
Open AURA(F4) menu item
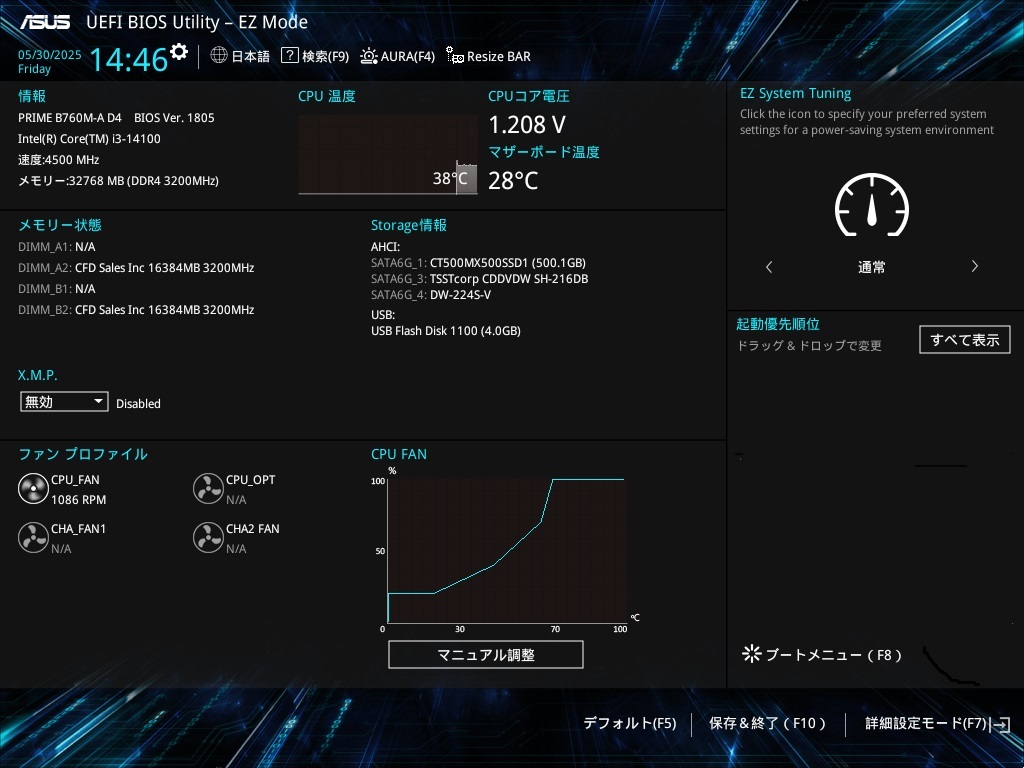408,56
